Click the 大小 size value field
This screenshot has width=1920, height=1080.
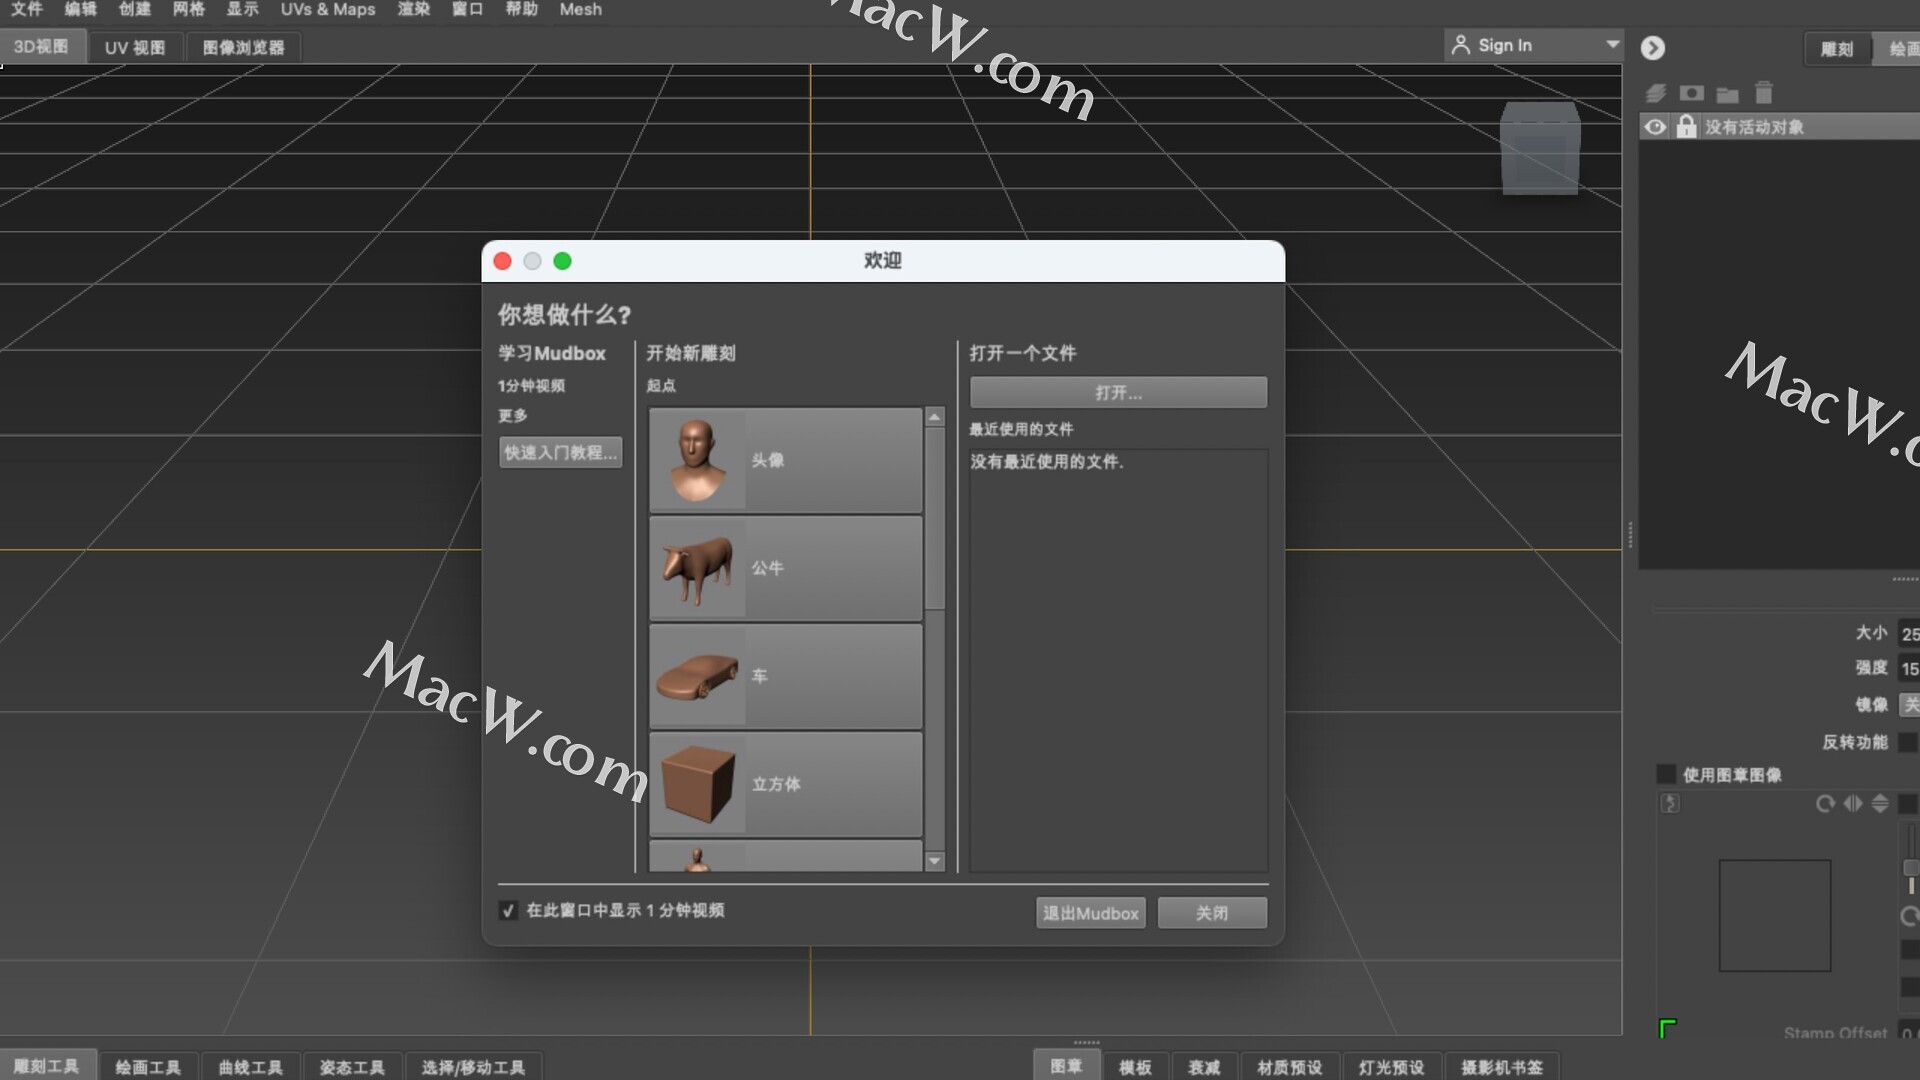[1909, 634]
